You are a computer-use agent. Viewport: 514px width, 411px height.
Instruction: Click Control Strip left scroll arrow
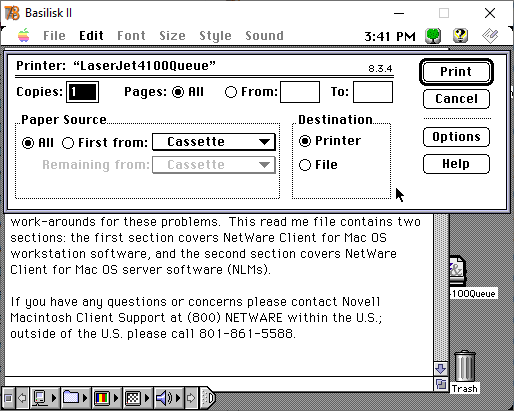[x=22, y=398]
